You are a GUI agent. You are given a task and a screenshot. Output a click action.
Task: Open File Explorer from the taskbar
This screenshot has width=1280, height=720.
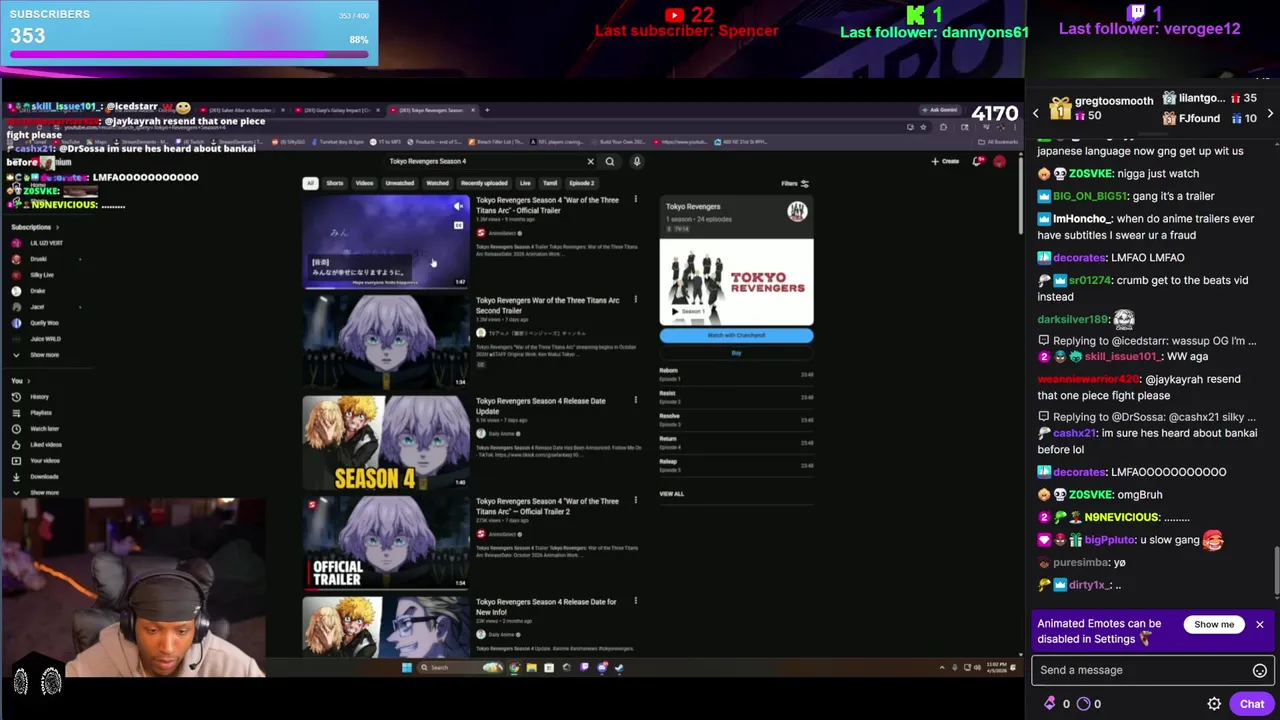[531, 667]
